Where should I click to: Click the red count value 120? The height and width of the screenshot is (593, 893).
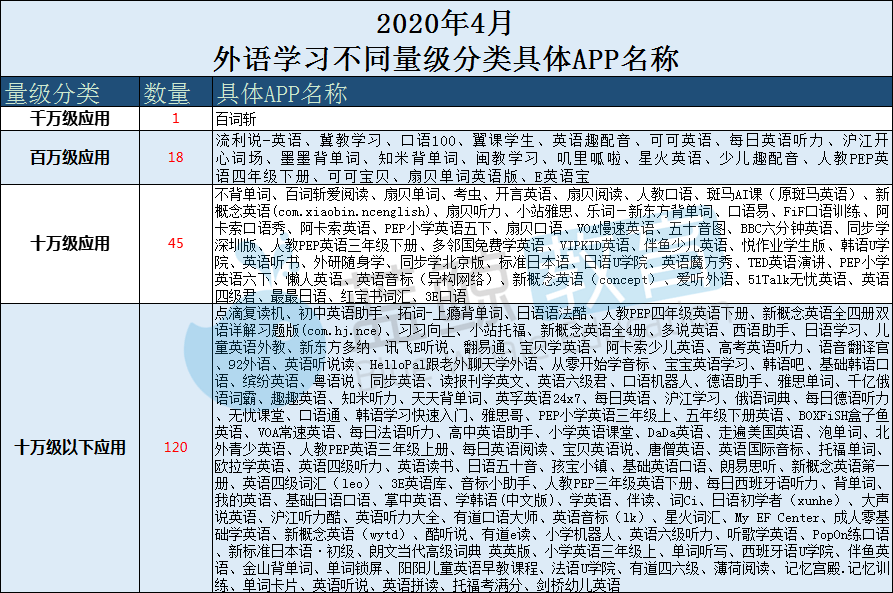click(x=176, y=447)
